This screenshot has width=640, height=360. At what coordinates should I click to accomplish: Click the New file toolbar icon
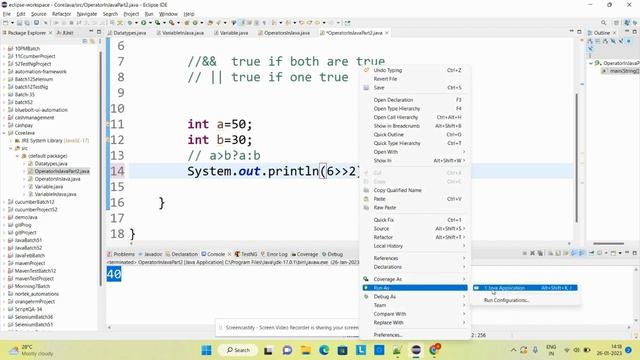(6, 23)
